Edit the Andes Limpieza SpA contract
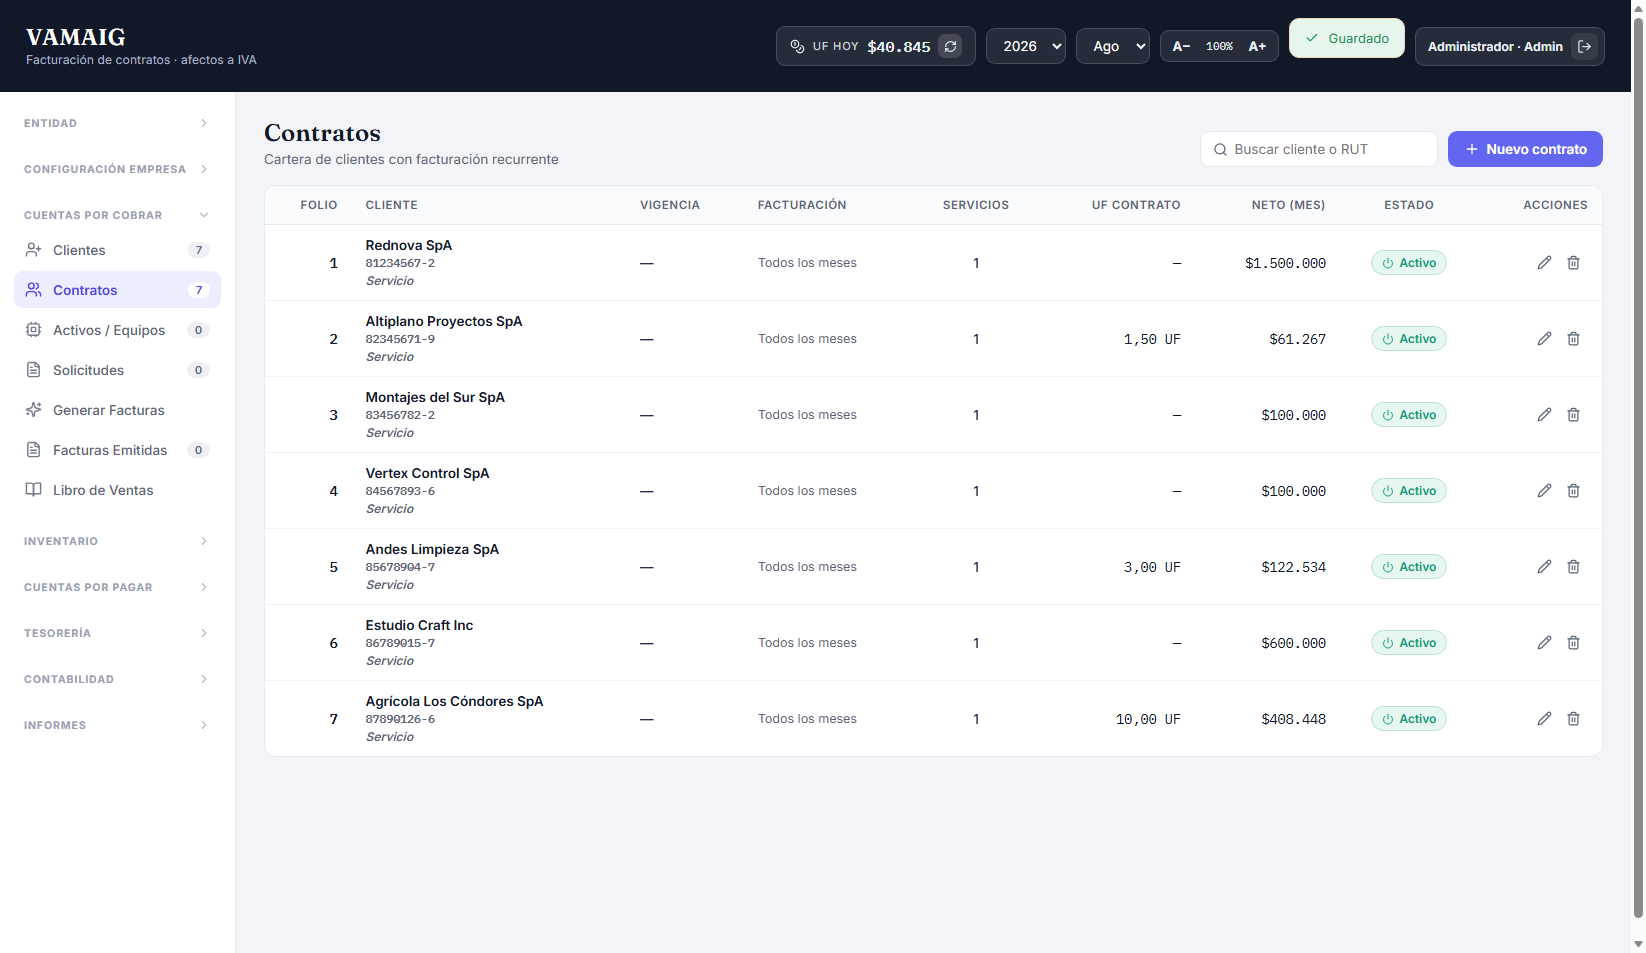The width and height of the screenshot is (1646, 953). [1544, 567]
